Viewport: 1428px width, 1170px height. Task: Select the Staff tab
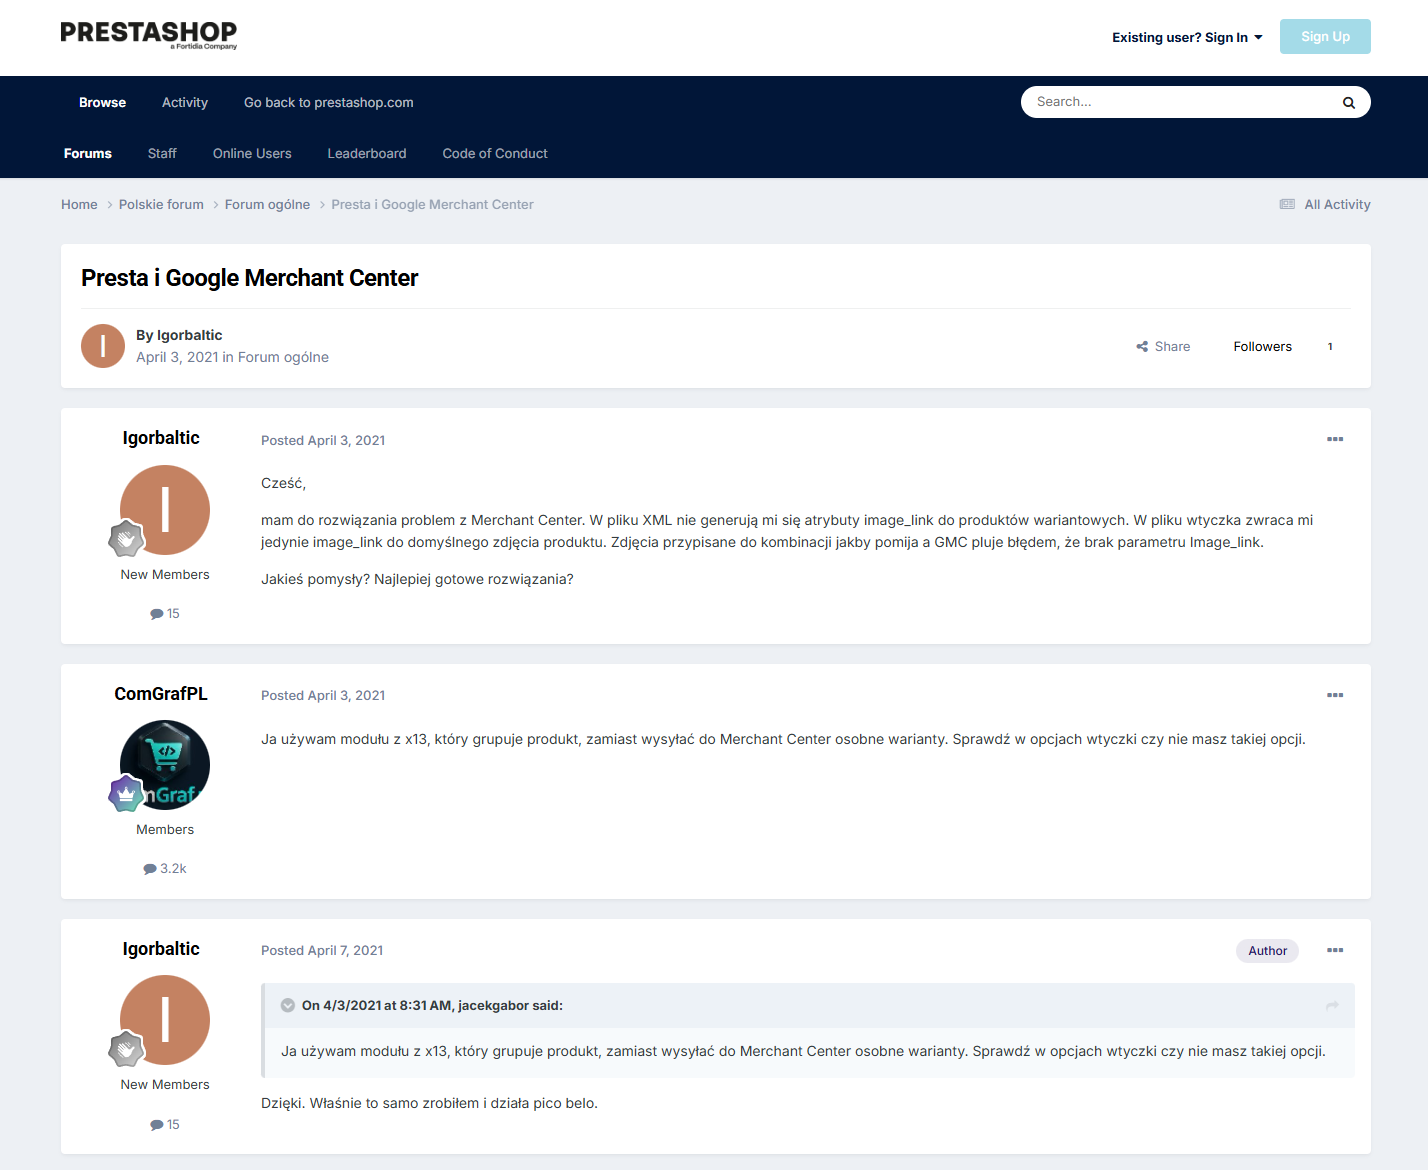pos(162,153)
